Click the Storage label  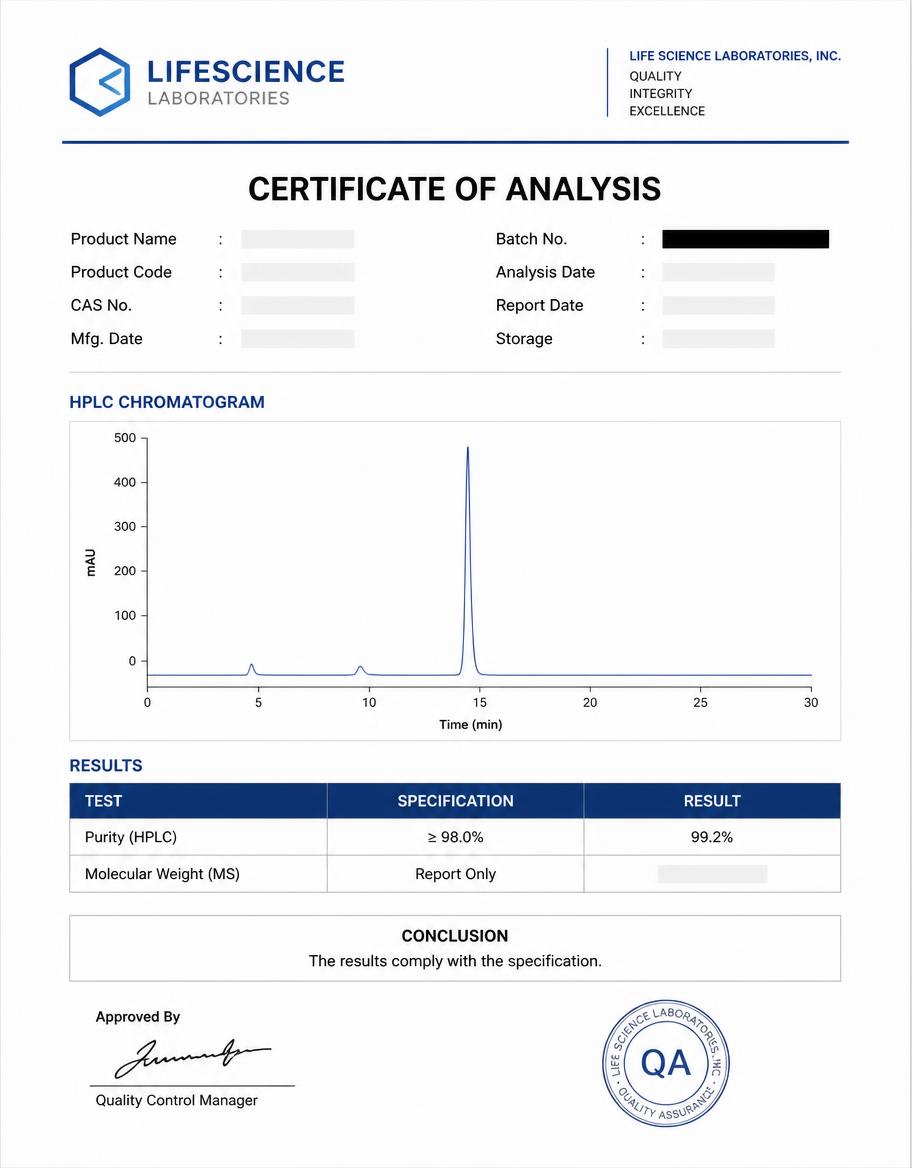click(524, 339)
